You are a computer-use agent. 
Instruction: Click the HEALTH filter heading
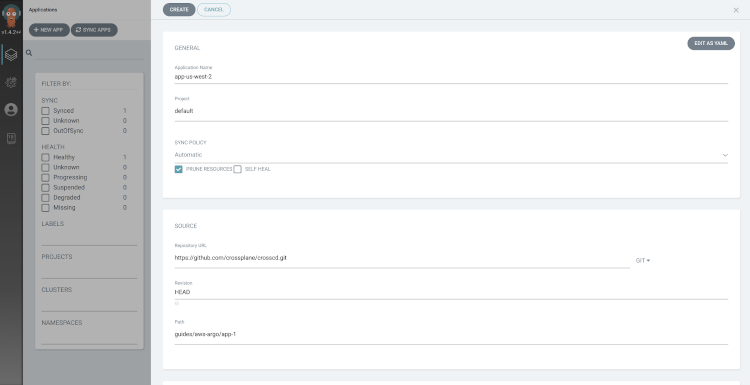pyautogui.click(x=53, y=147)
